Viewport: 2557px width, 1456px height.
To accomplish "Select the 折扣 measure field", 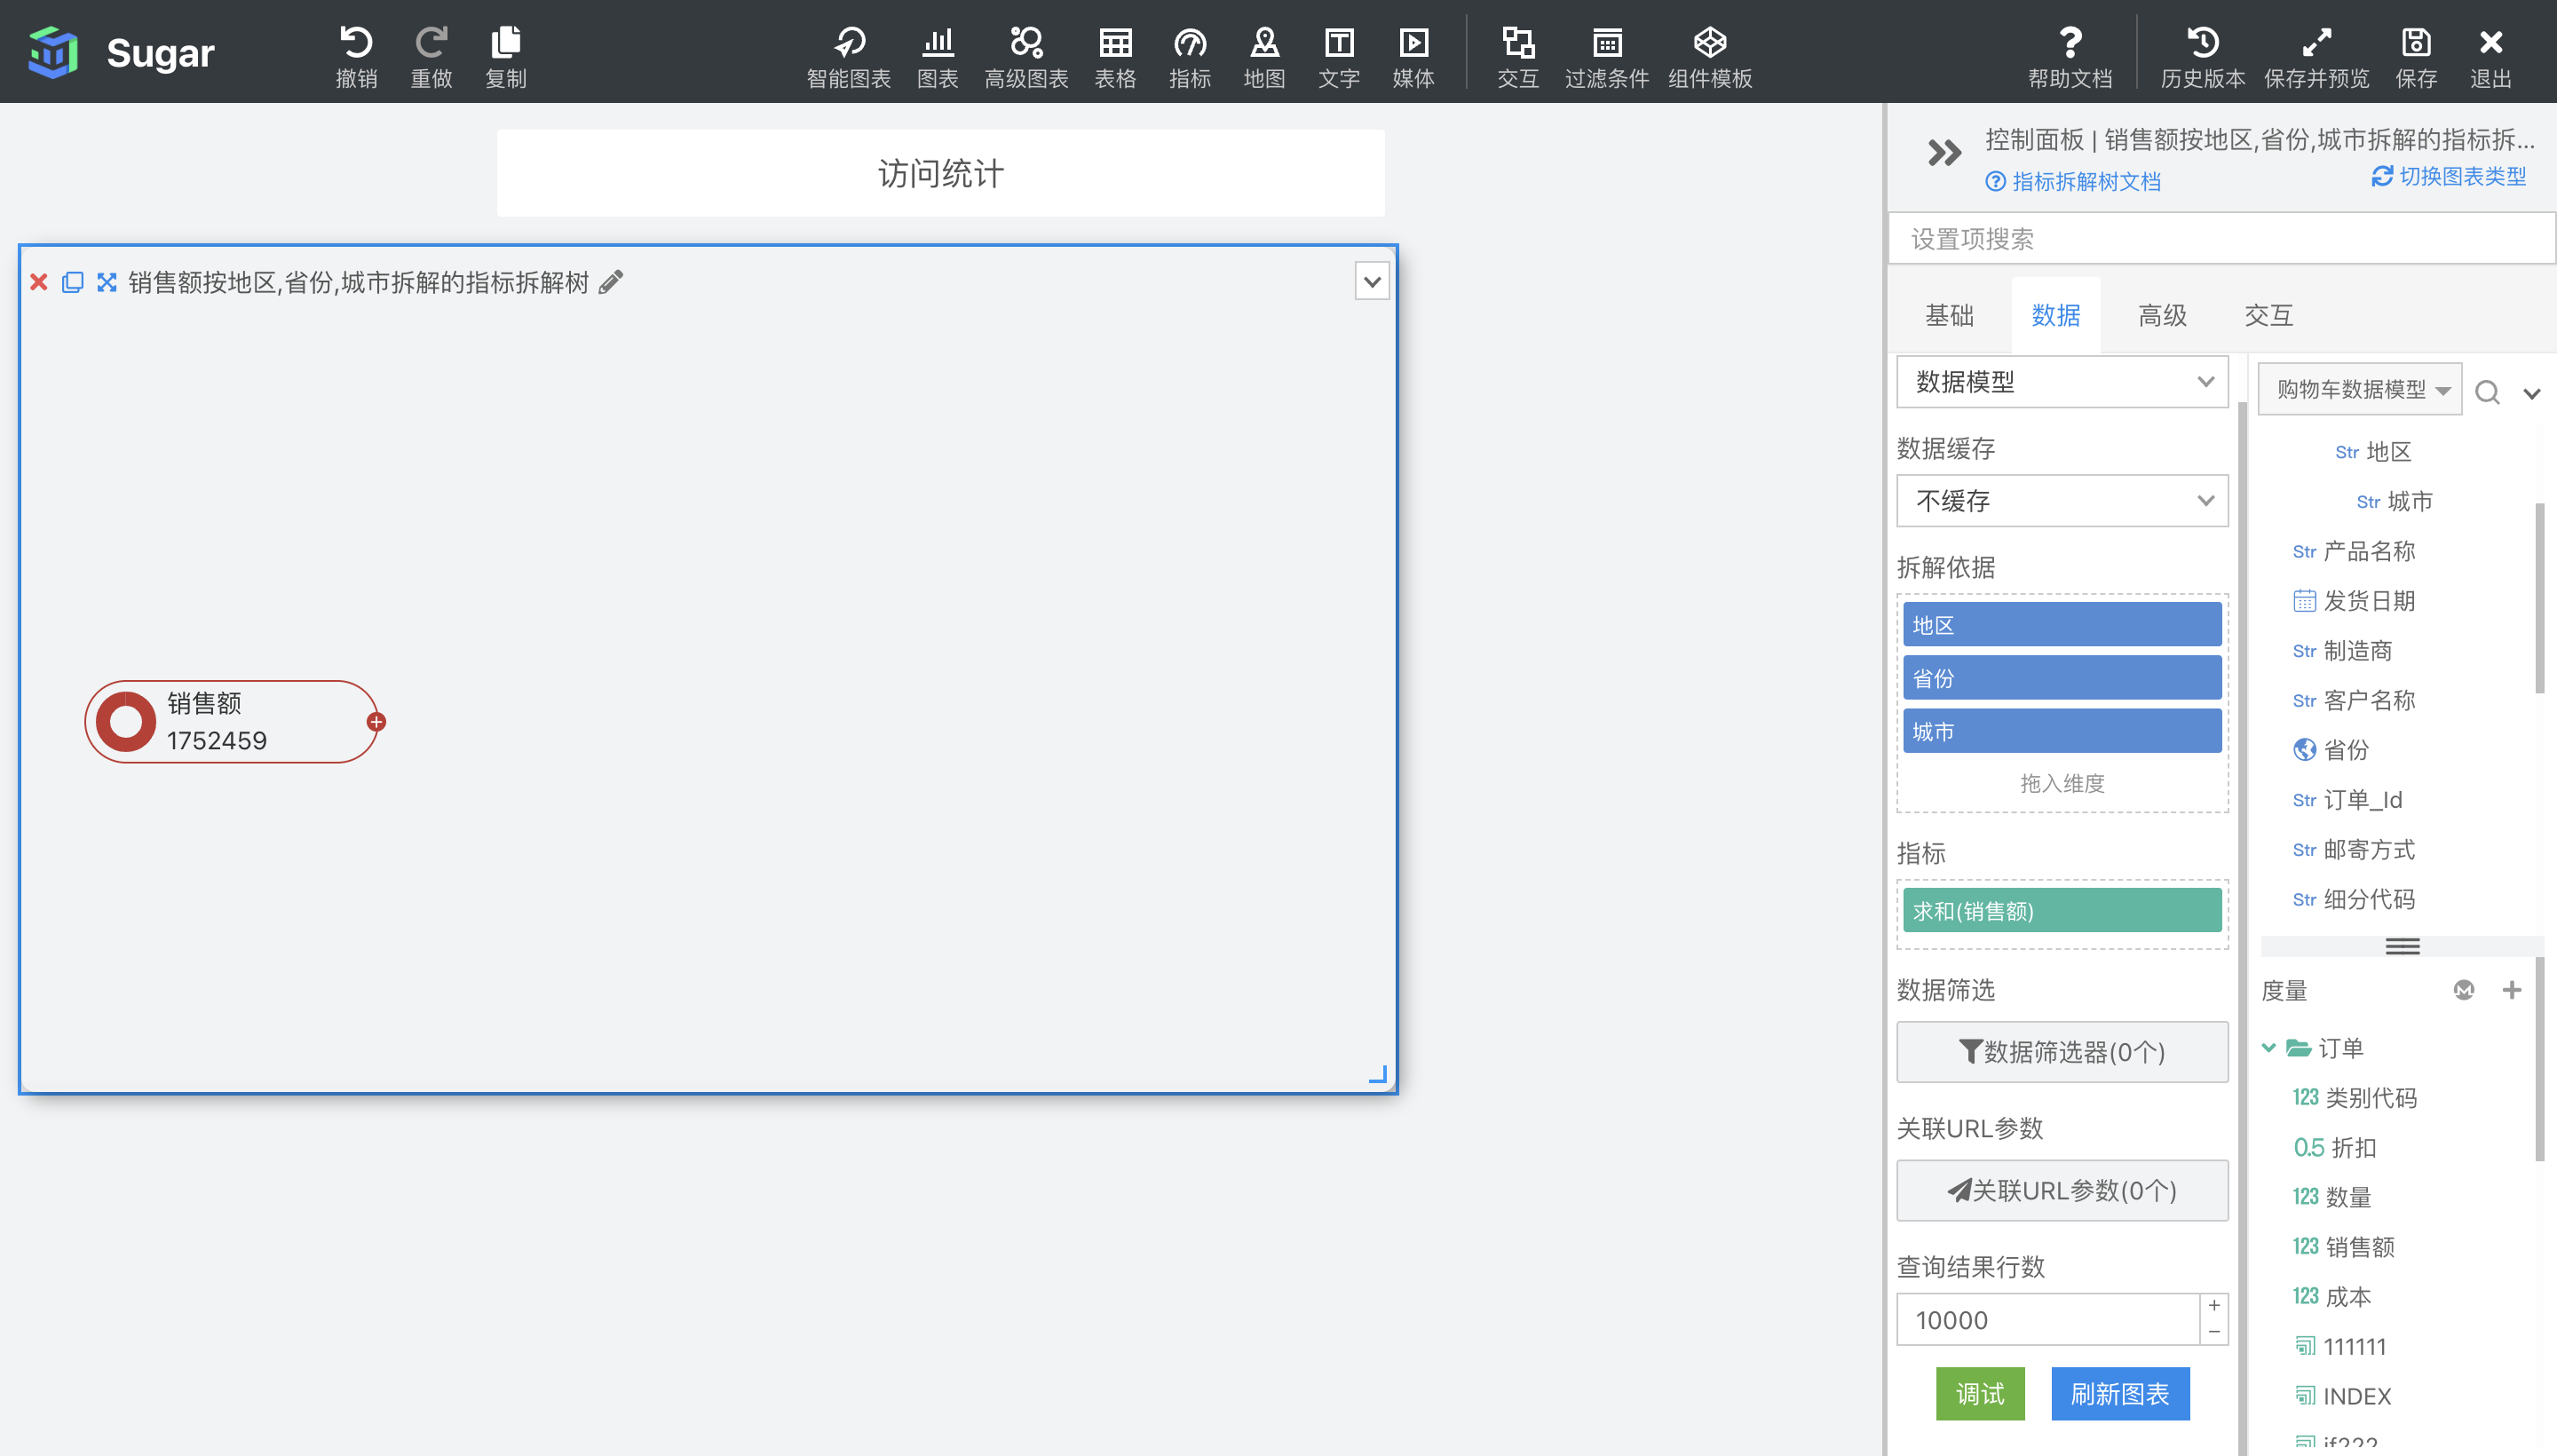I will 2335,1148.
